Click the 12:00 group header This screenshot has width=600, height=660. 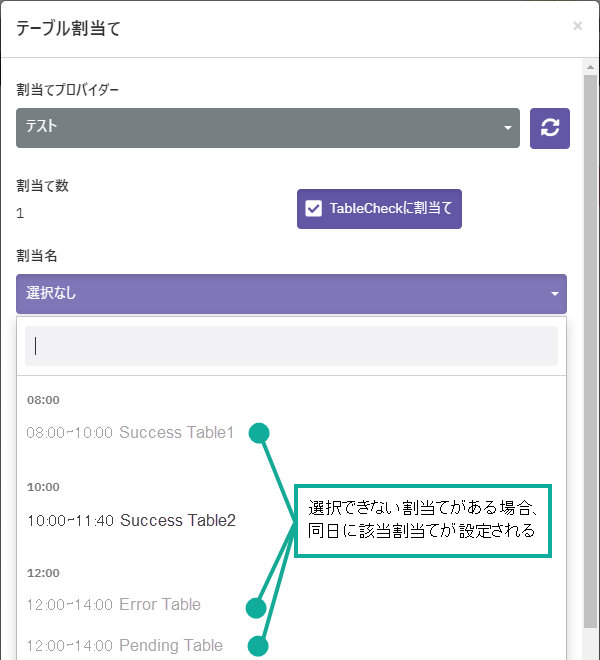click(44, 573)
